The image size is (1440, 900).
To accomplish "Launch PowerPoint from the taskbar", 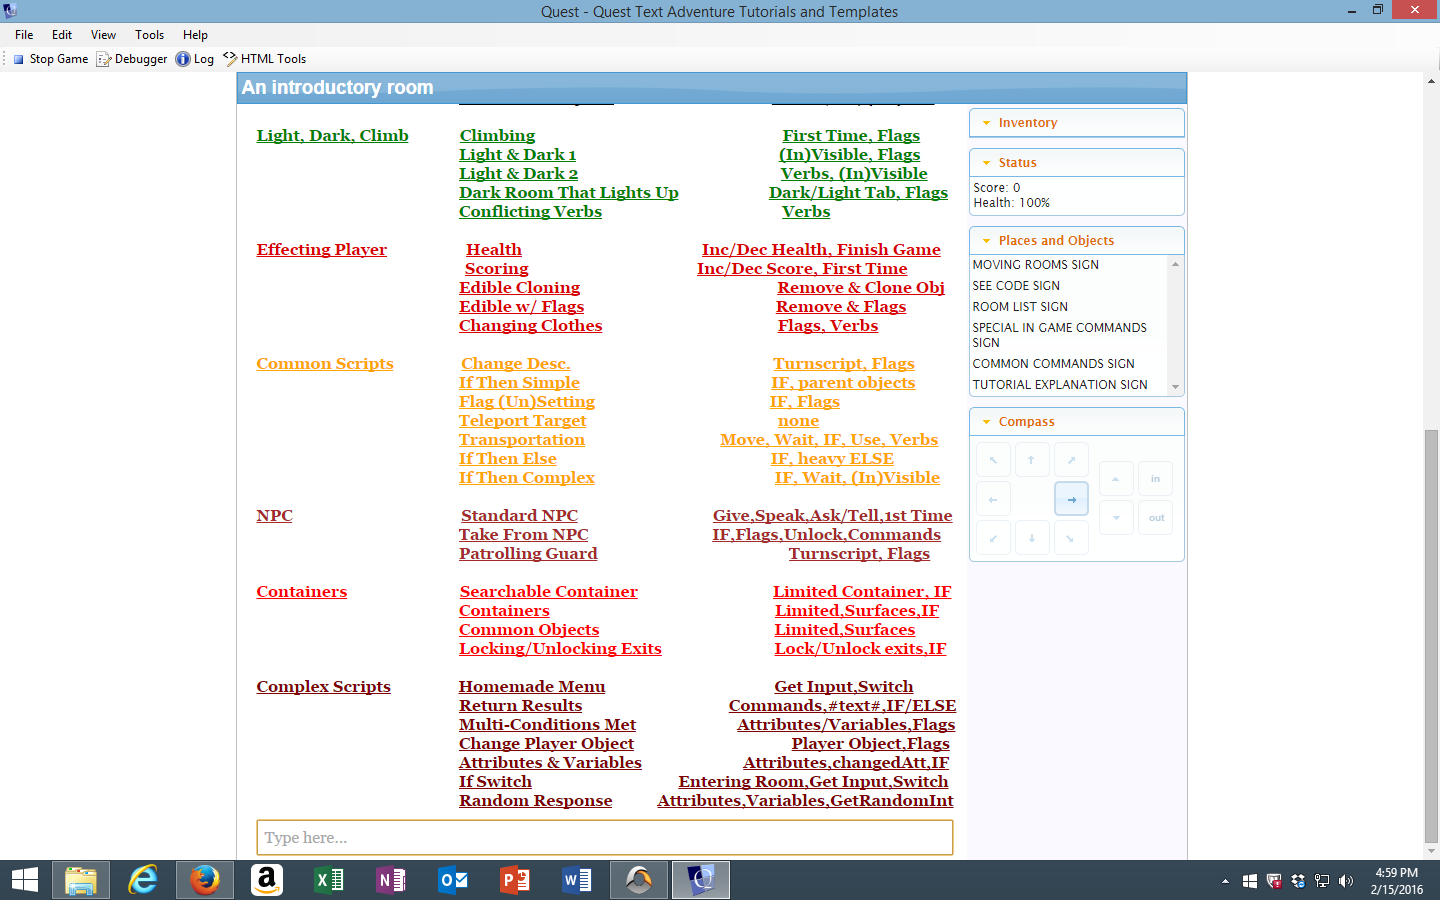I will click(515, 880).
